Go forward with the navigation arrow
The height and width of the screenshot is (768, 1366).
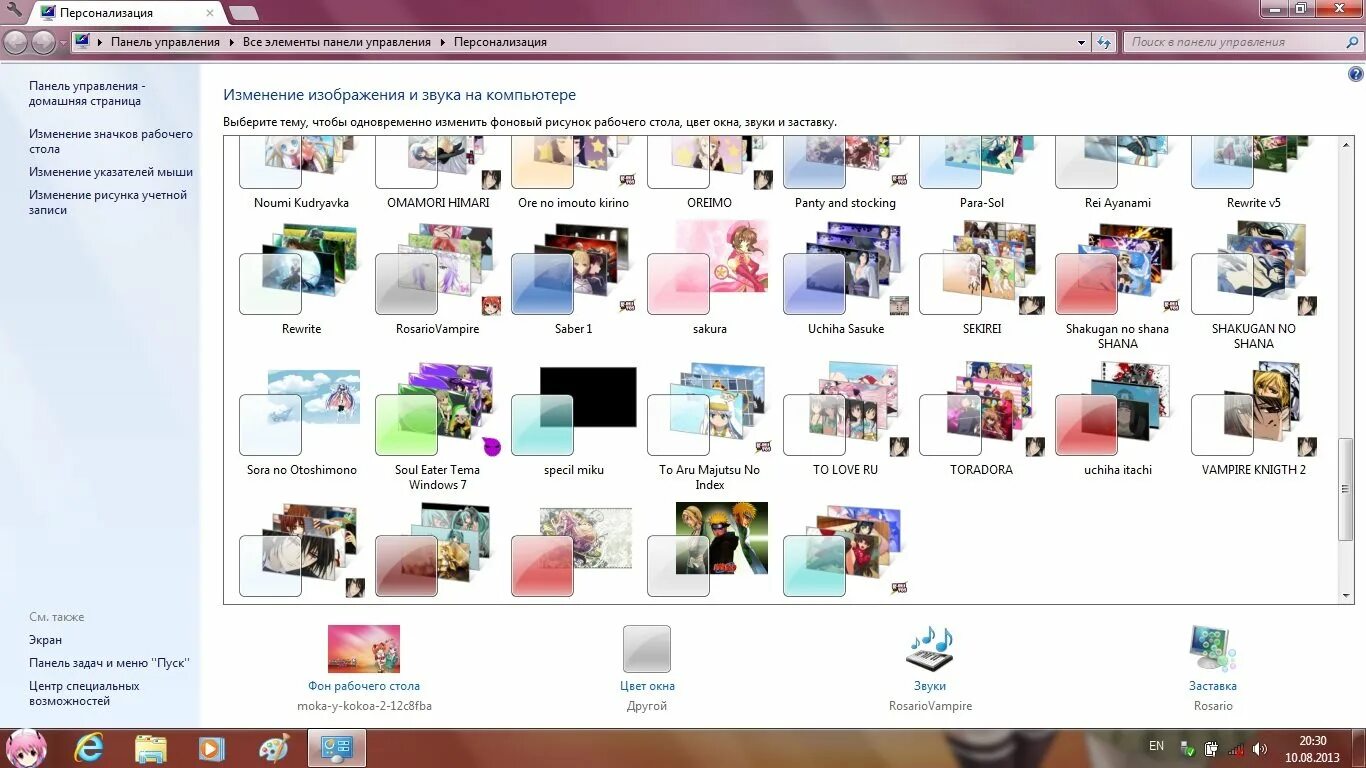[x=43, y=42]
